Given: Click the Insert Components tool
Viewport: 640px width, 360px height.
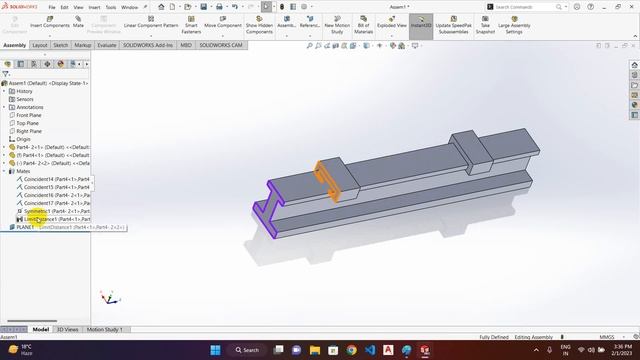Looking at the screenshot, I should 50,22.
